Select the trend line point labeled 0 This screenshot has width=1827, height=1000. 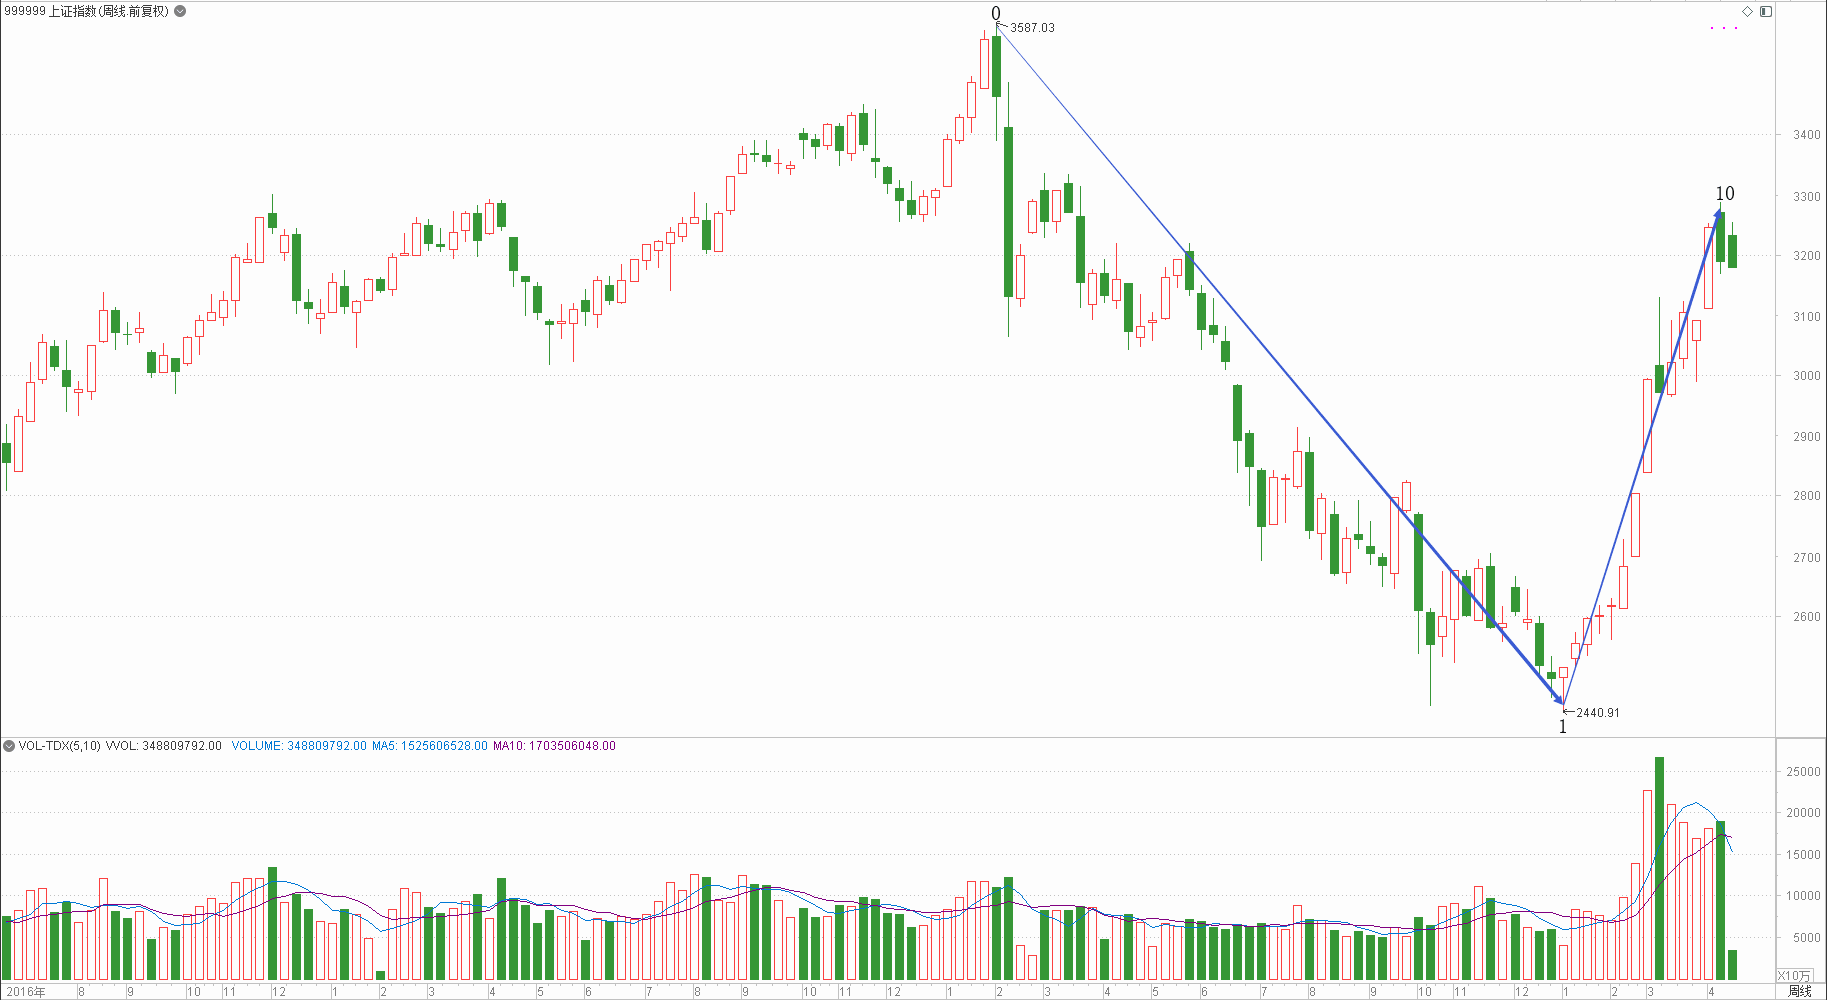click(996, 13)
